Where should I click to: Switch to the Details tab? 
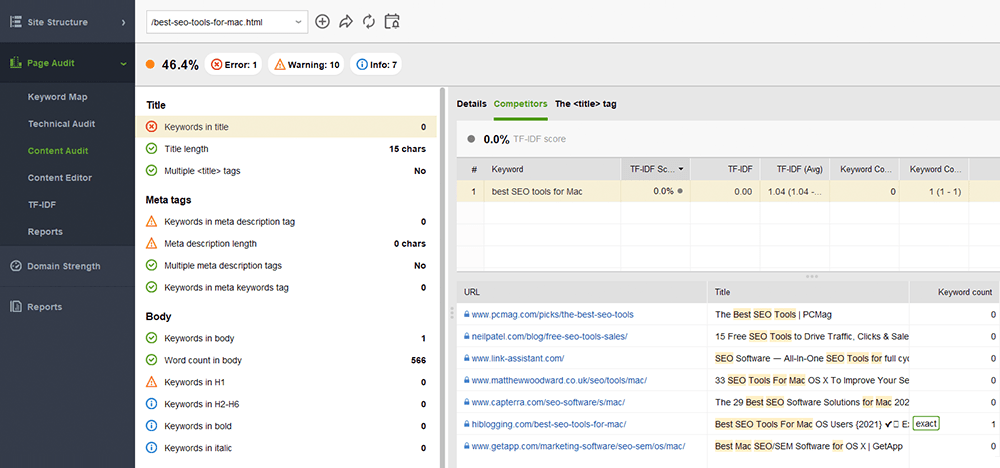tap(471, 103)
